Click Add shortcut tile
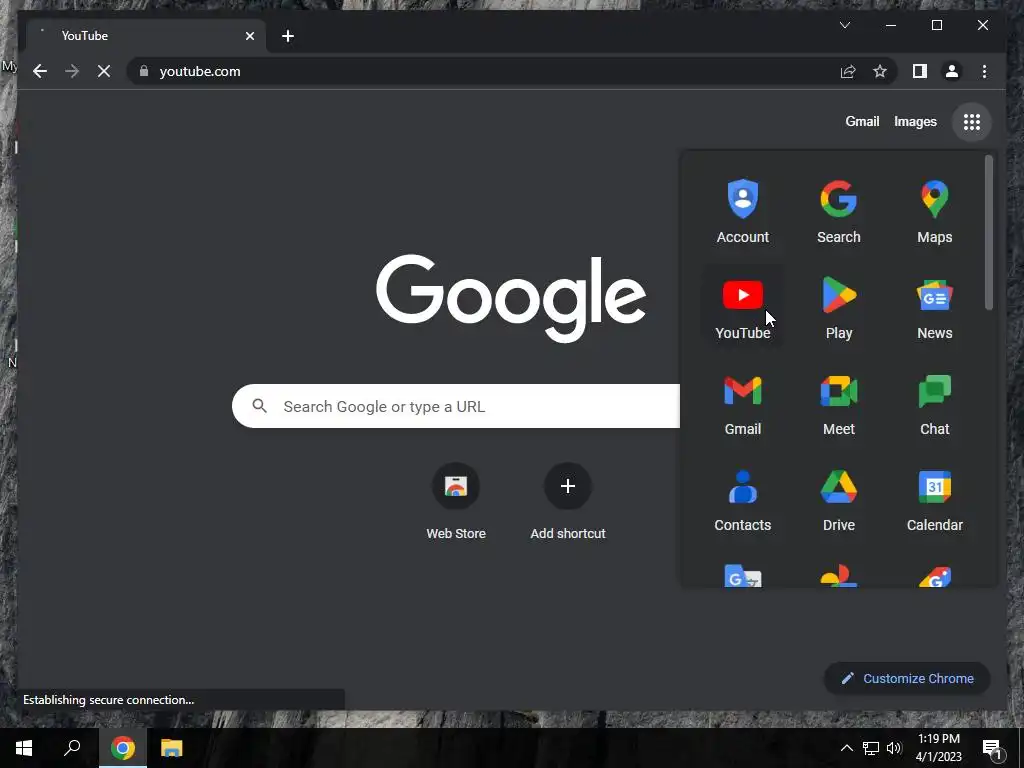Viewport: 1024px width, 768px height. (568, 502)
